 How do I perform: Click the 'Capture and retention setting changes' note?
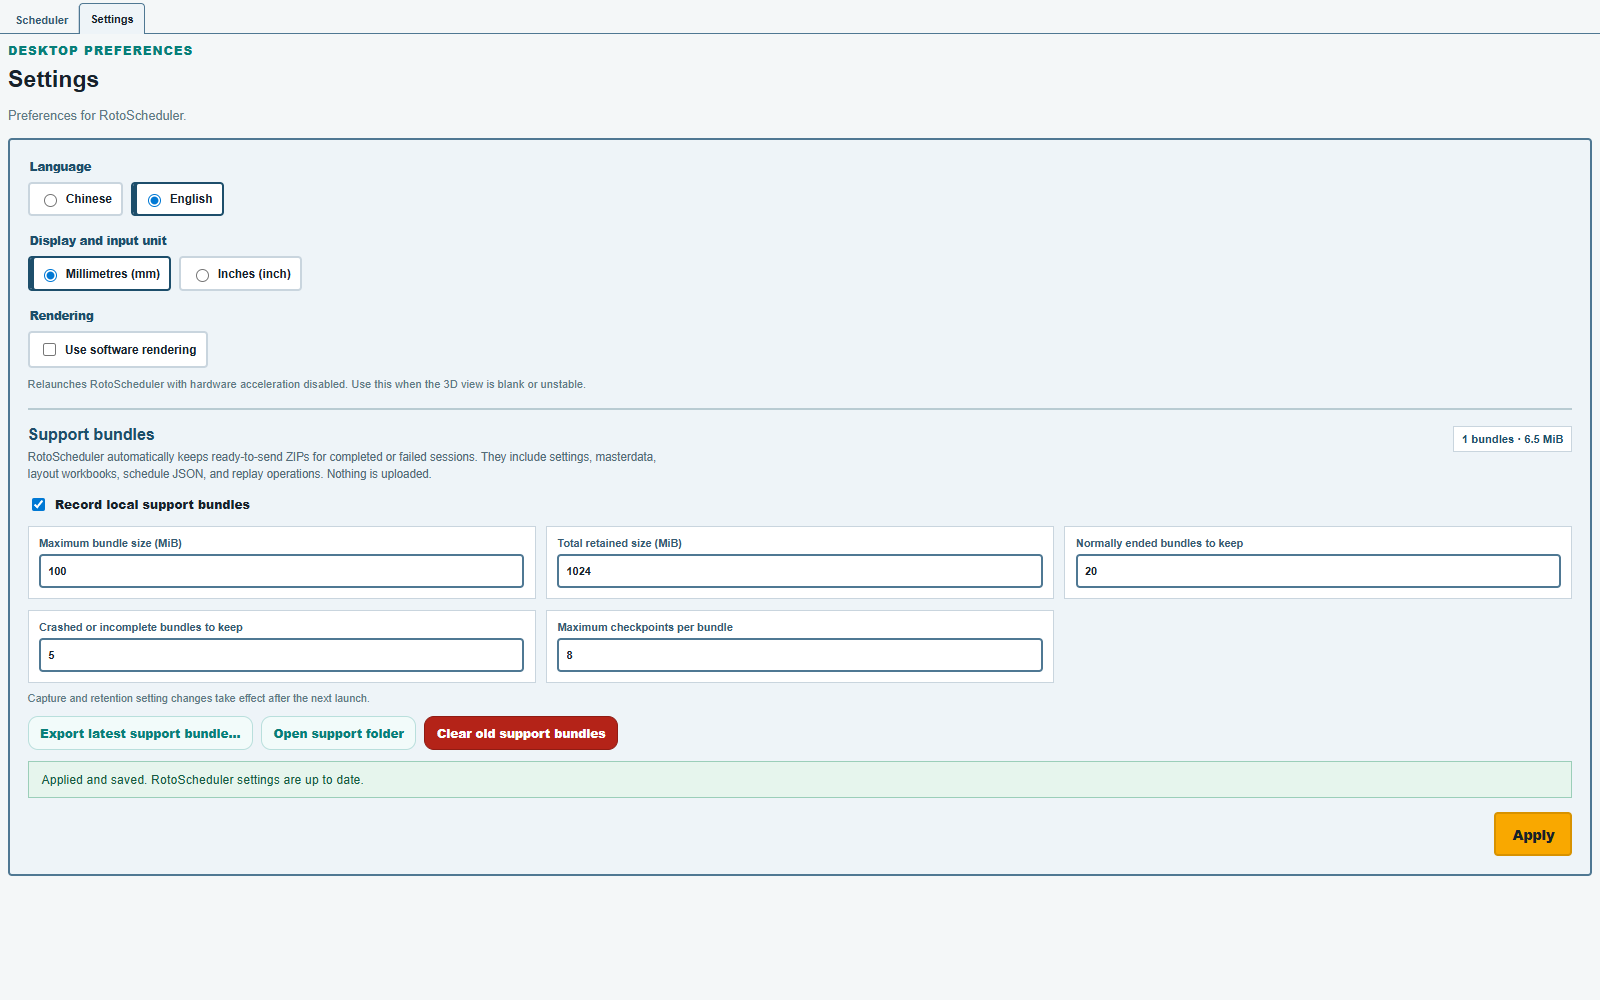(x=198, y=698)
